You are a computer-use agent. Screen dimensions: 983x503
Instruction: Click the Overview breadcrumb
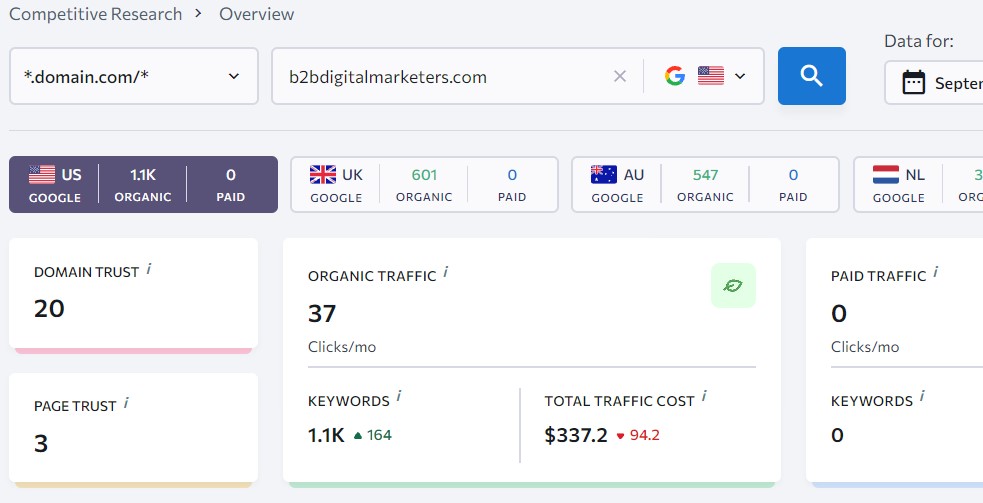point(256,14)
